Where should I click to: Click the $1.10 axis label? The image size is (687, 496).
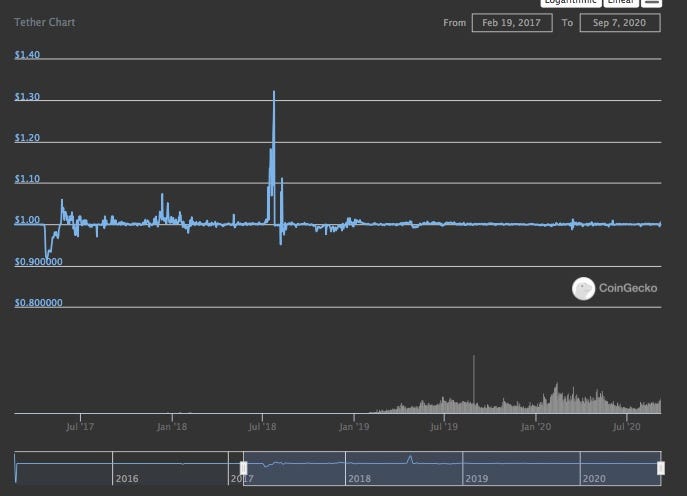27,179
